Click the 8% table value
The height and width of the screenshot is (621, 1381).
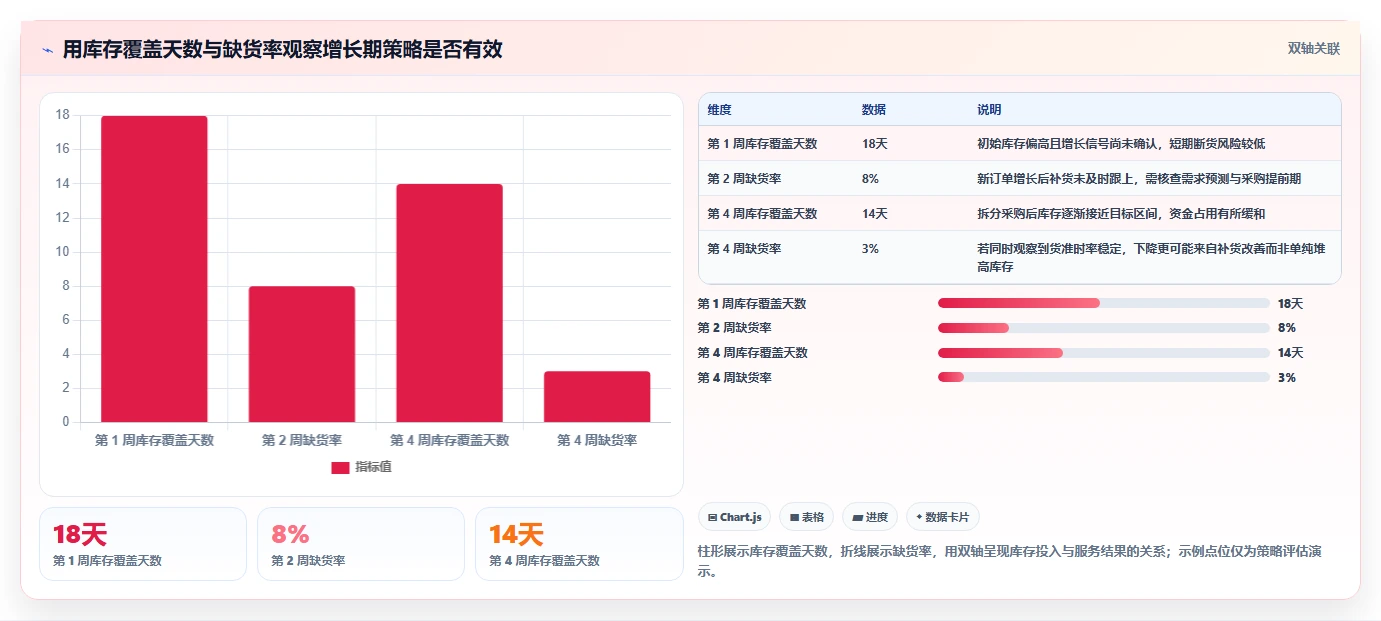coord(870,179)
